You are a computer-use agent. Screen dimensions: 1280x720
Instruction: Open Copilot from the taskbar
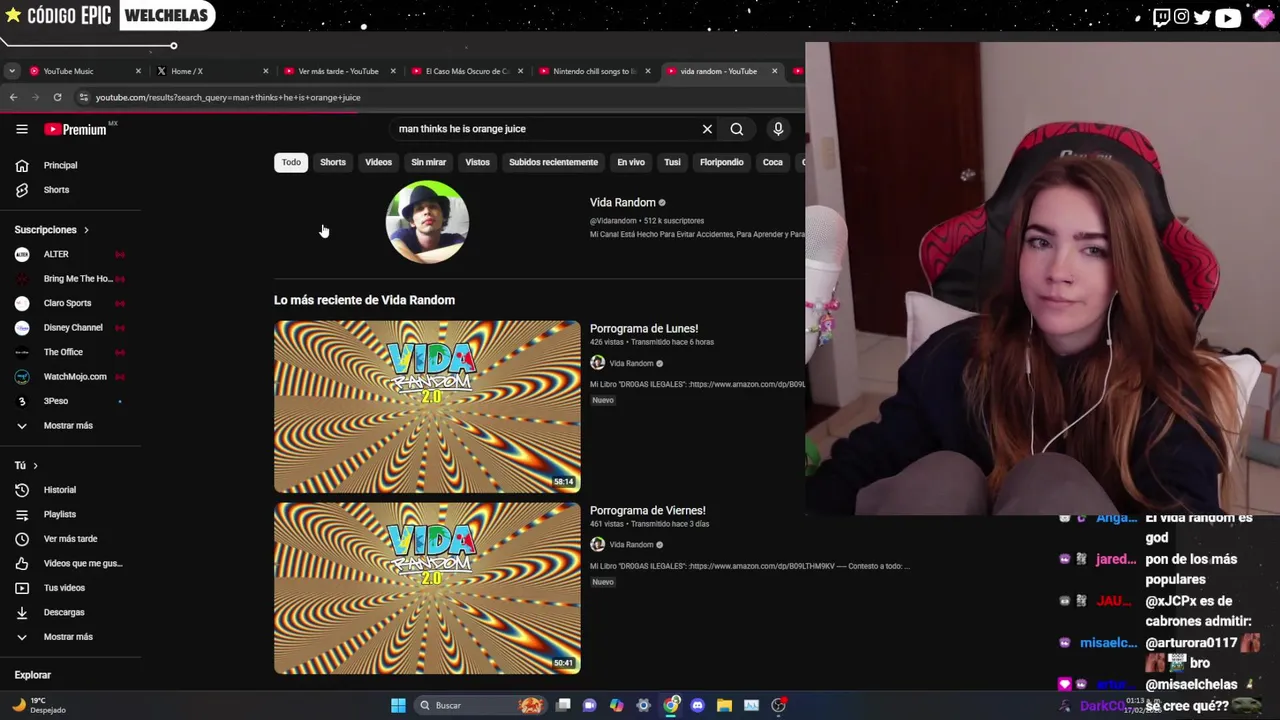pyautogui.click(x=616, y=705)
